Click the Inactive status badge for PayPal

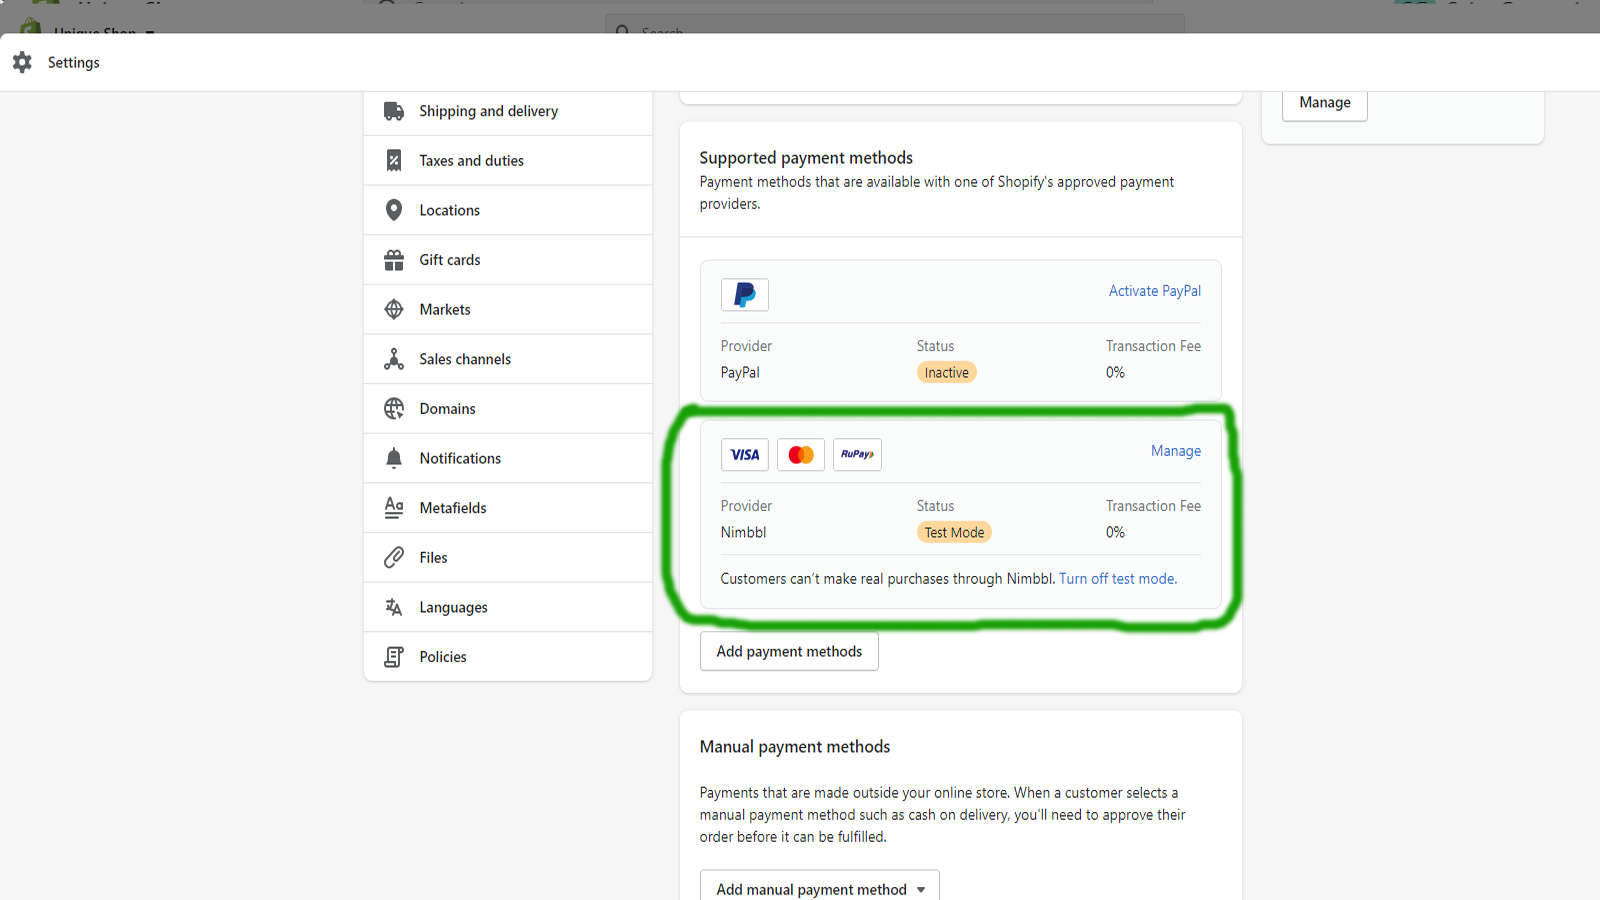pyautogui.click(x=946, y=373)
